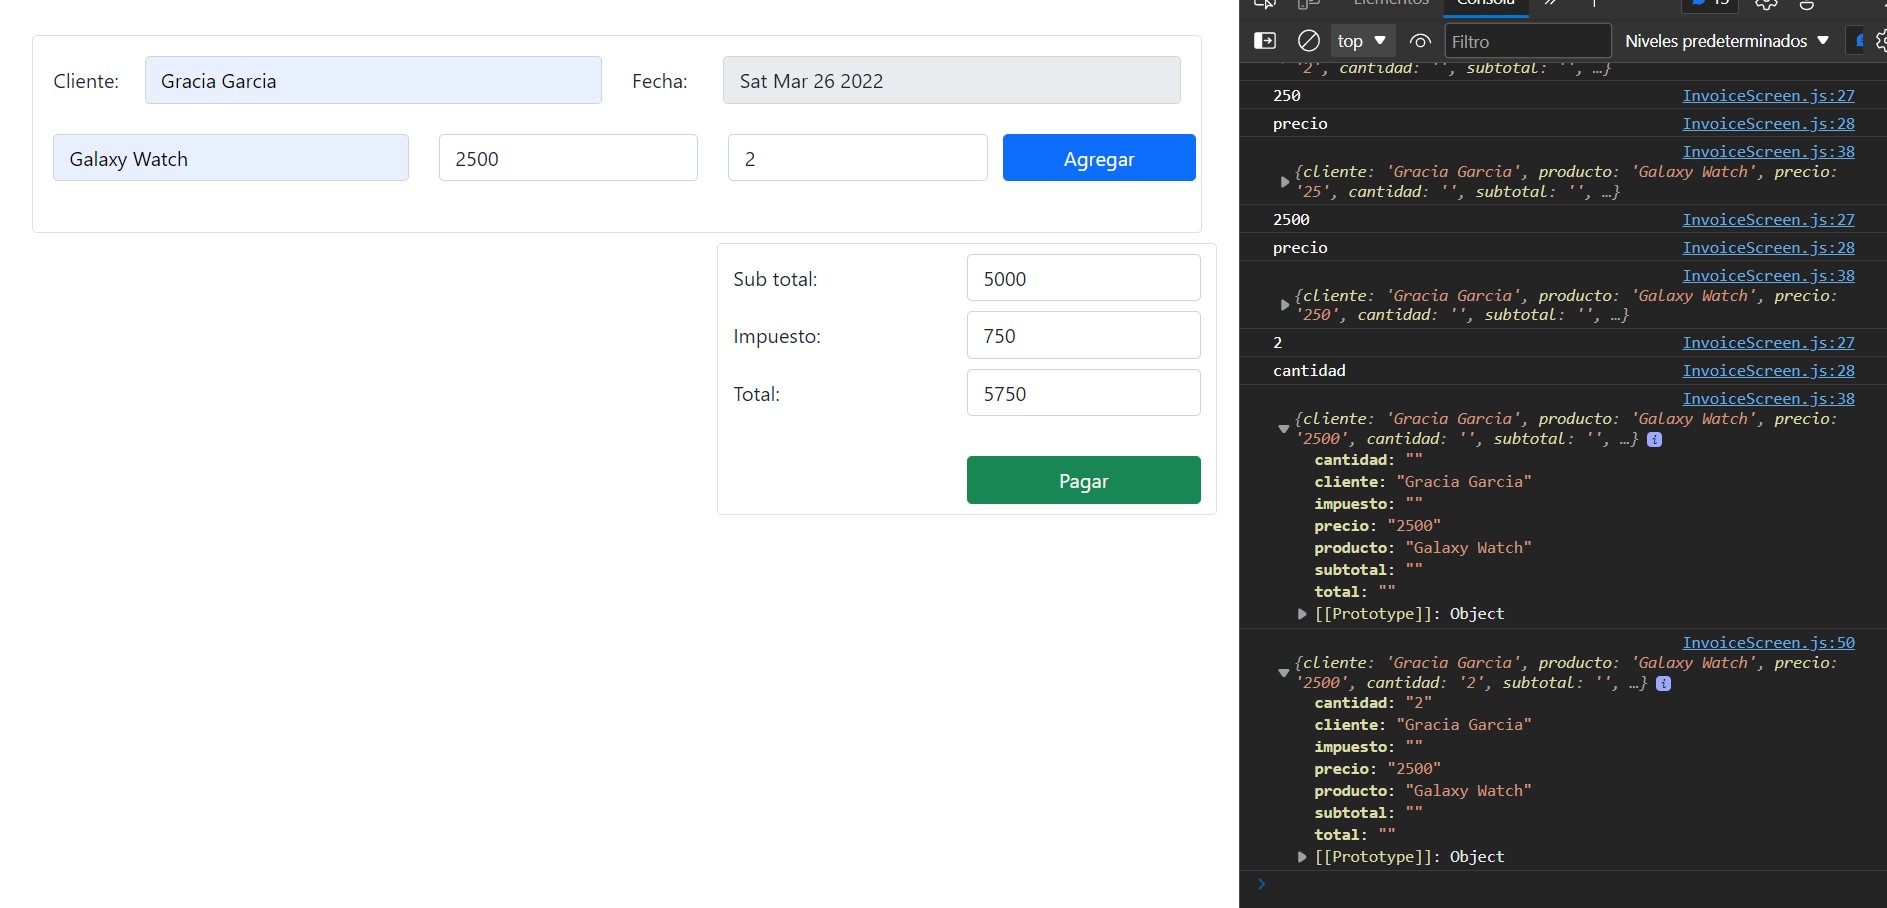1887x908 pixels.
Task: Open the 'Niveles predeterminados' log levels dropdown
Action: [x=1727, y=41]
